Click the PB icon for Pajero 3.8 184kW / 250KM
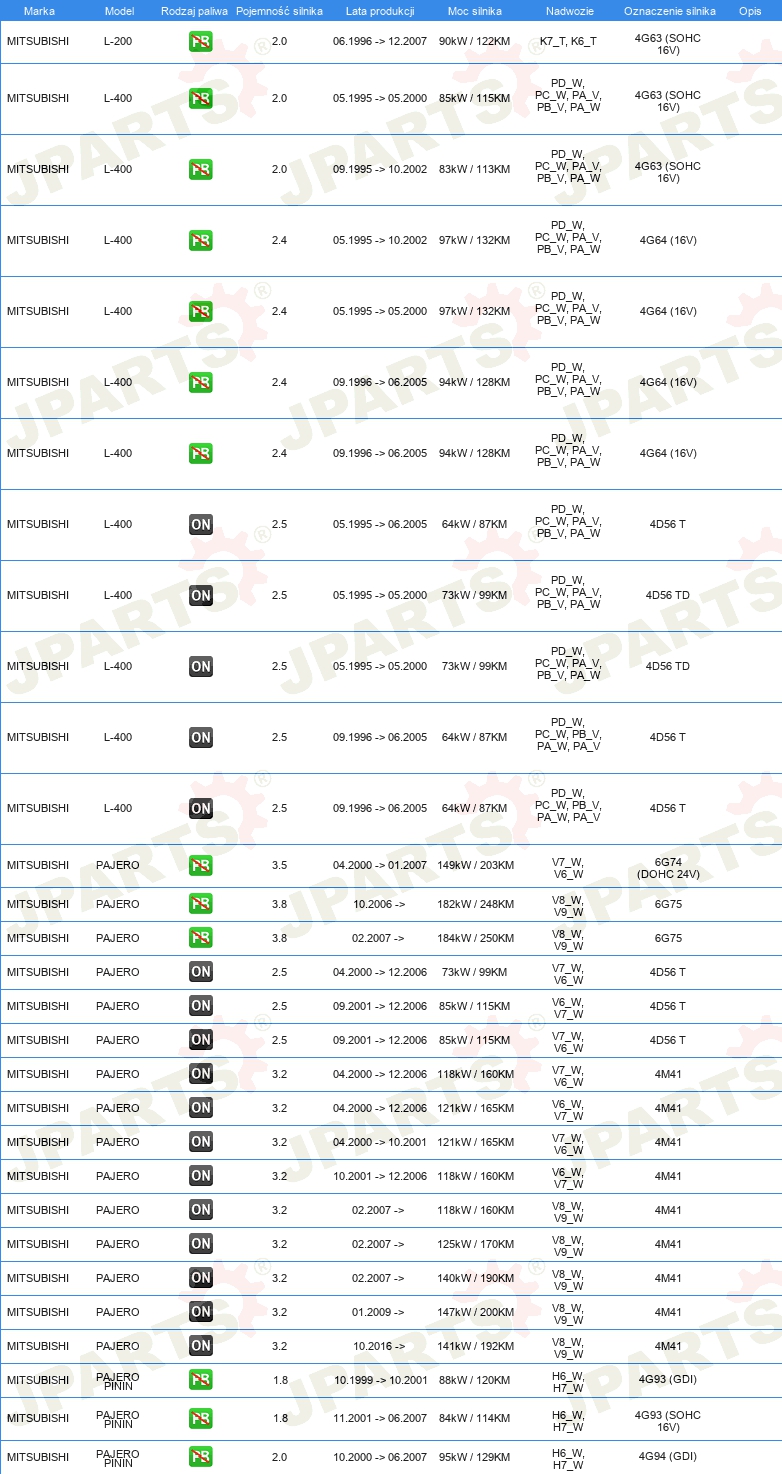This screenshot has width=782, height=1474. coord(201,938)
